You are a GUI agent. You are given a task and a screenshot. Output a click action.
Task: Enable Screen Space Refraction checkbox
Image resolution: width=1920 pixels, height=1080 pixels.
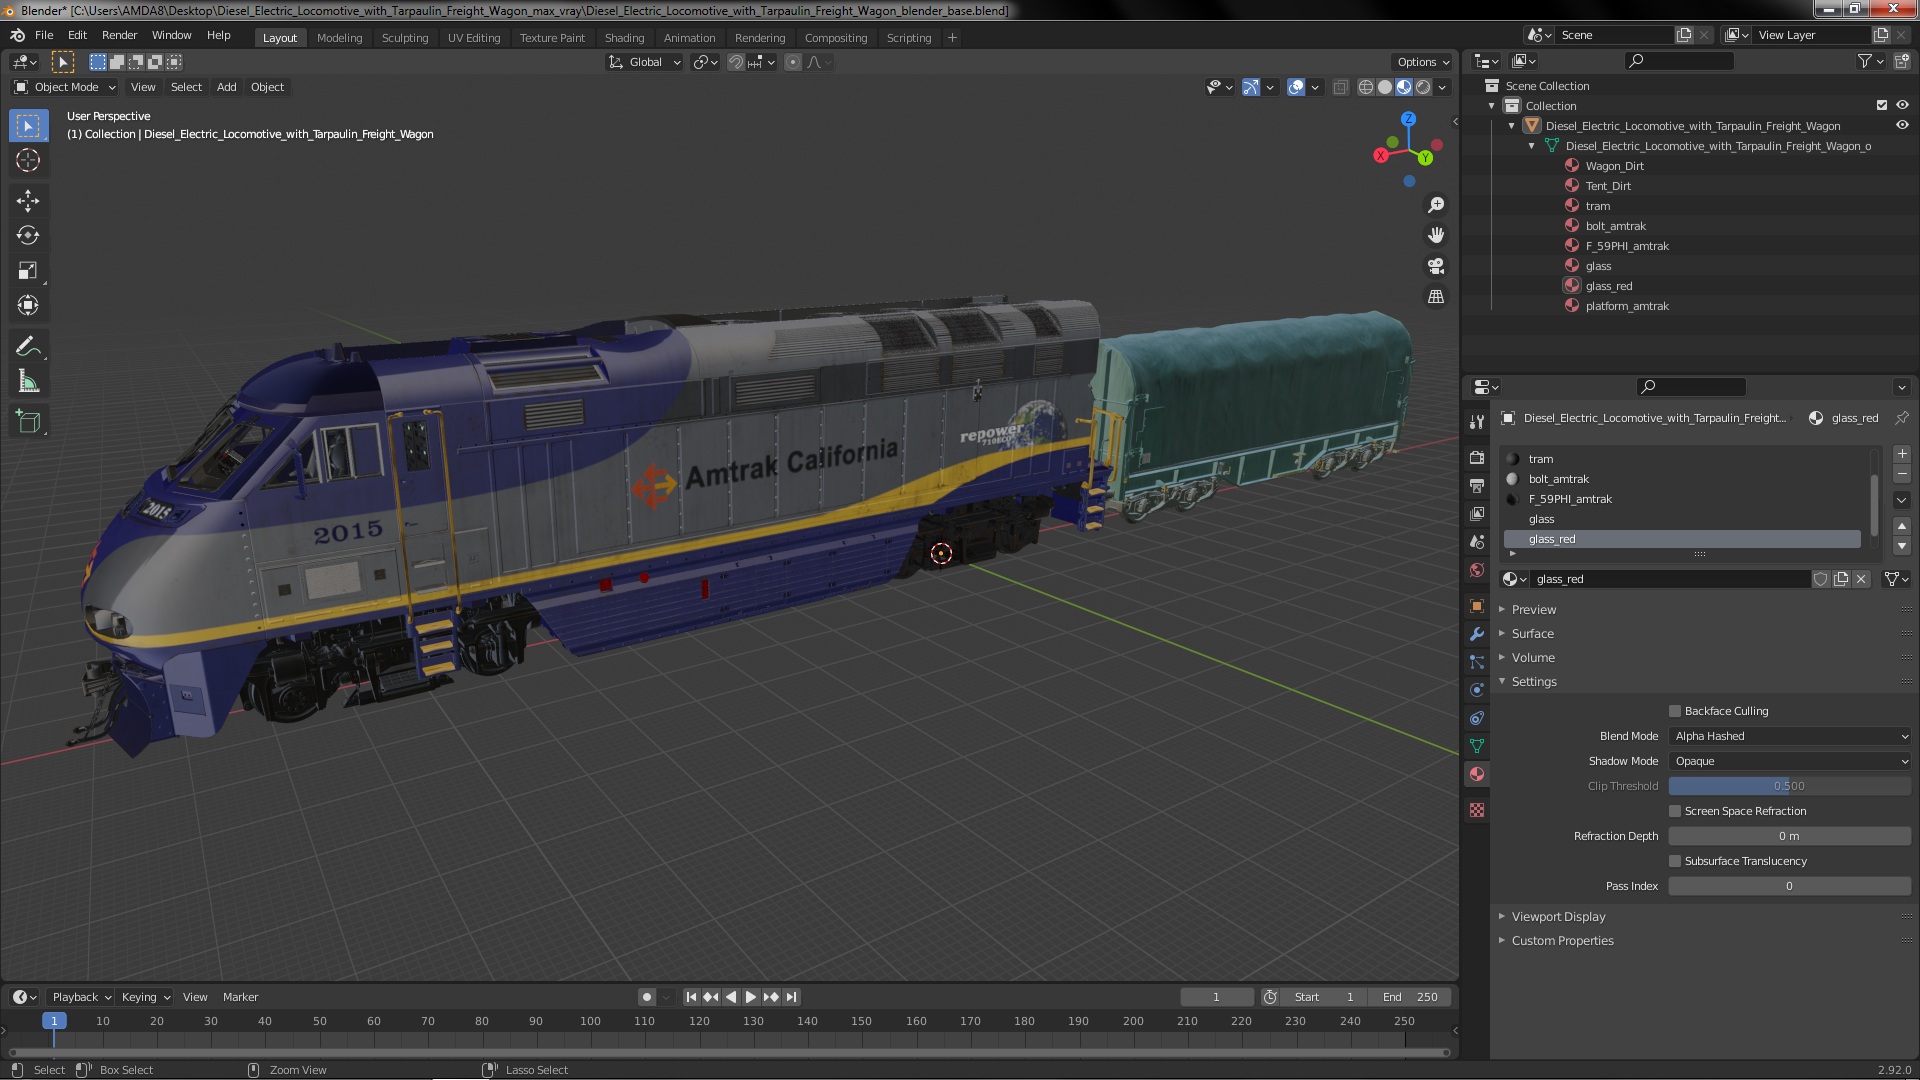pyautogui.click(x=1675, y=811)
